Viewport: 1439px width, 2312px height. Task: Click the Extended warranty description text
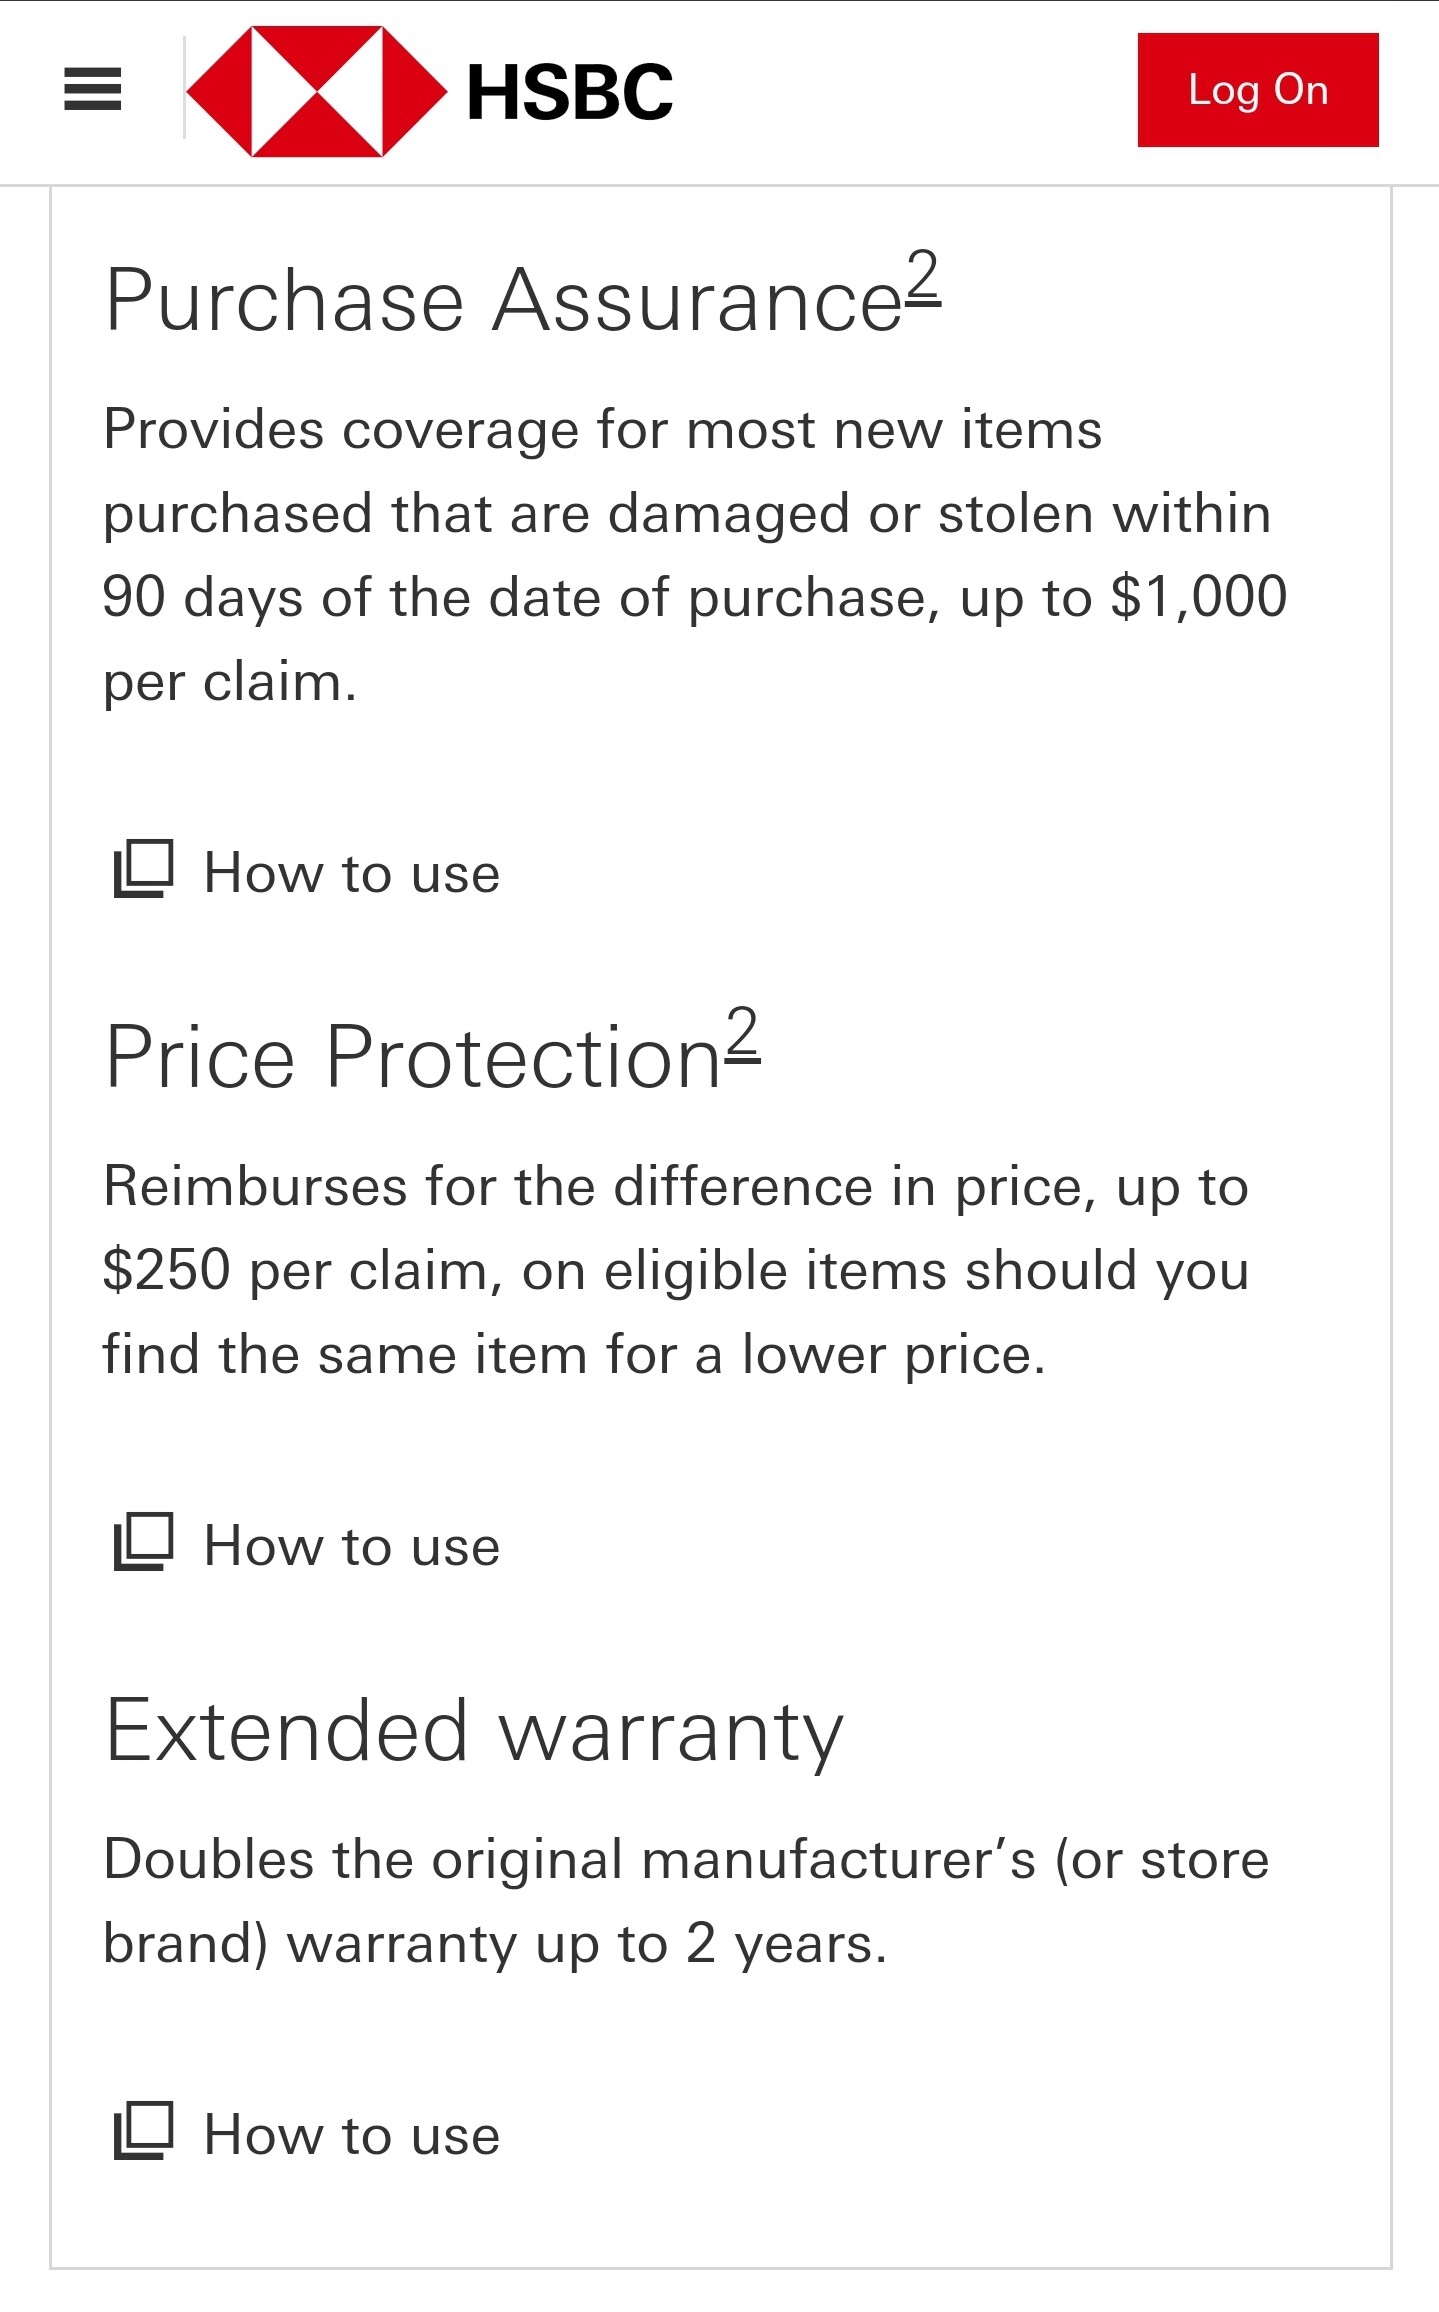686,1901
